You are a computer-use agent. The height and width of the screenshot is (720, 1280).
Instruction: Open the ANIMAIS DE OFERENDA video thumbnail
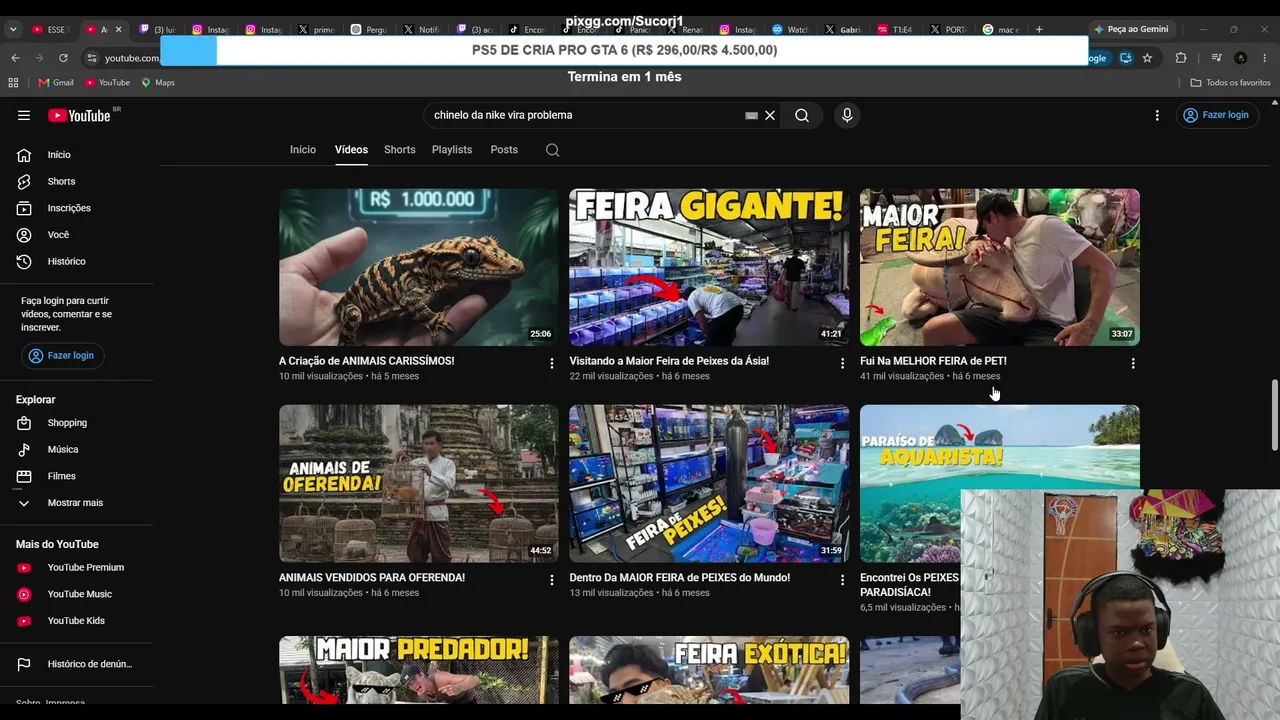(419, 484)
